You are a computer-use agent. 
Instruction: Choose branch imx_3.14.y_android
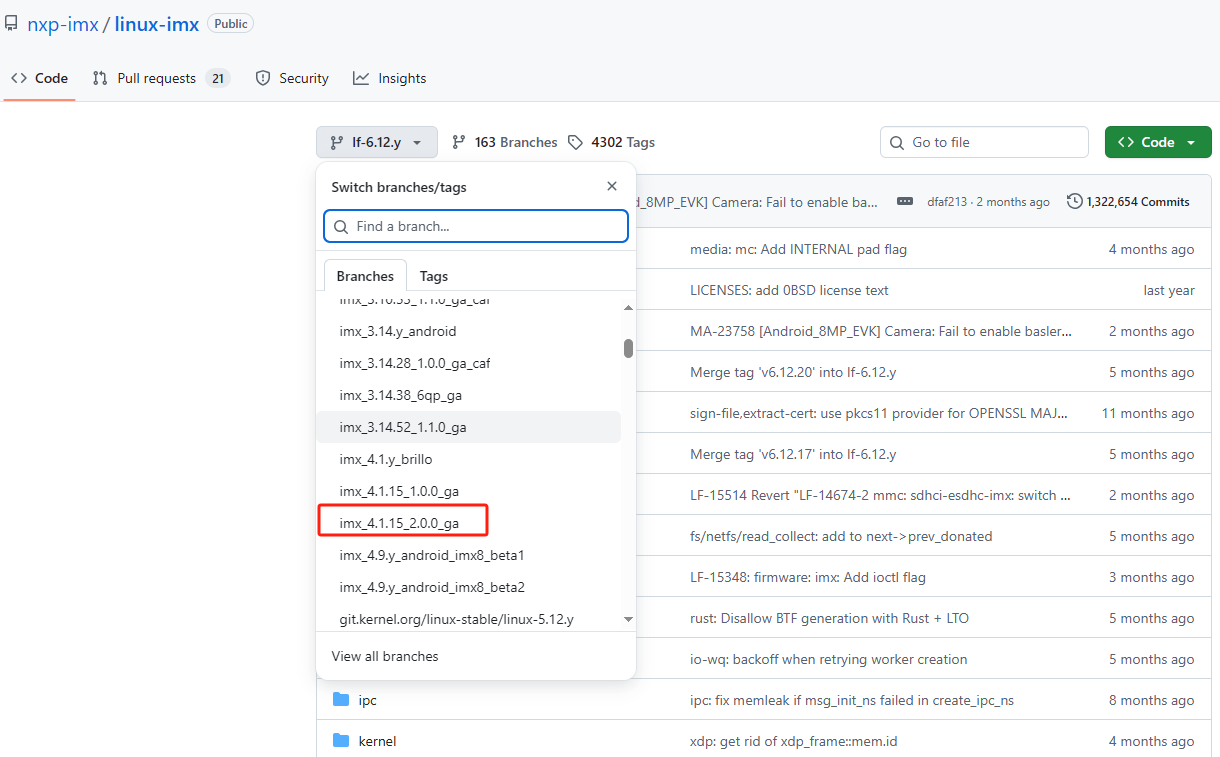[x=468, y=331]
